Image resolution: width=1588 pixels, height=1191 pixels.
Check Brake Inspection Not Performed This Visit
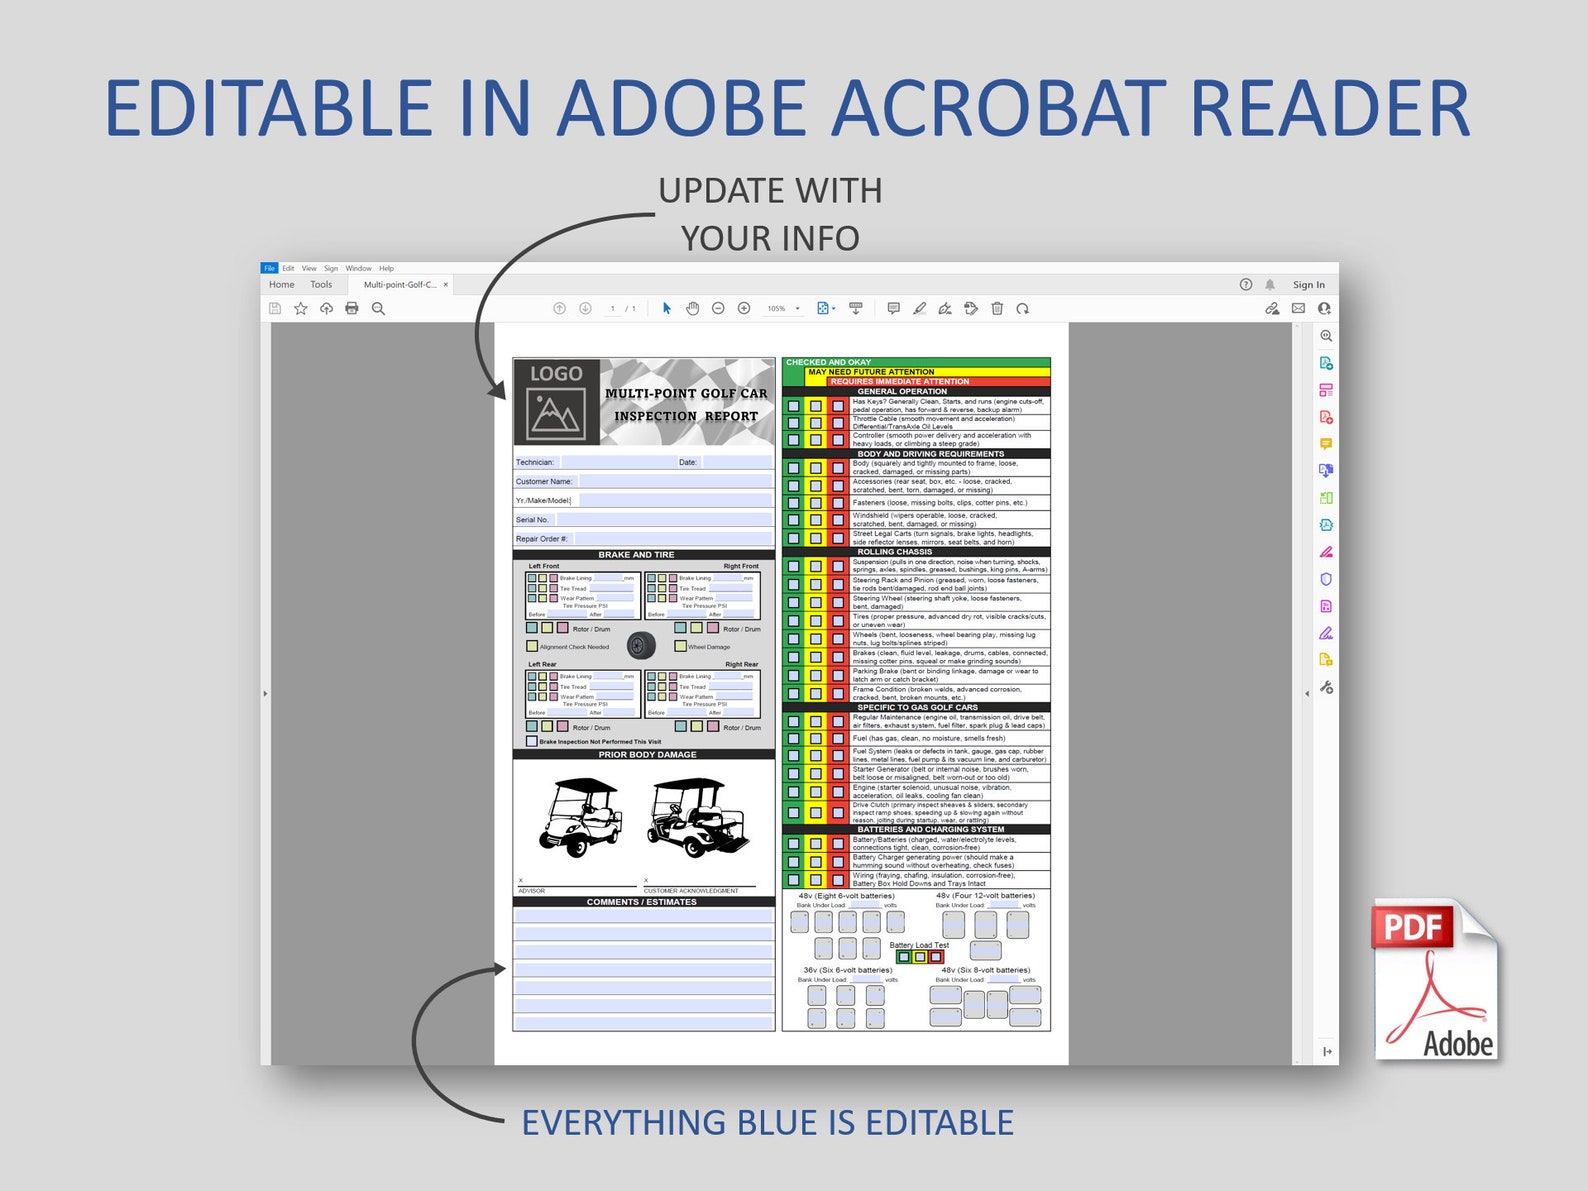pyautogui.click(x=532, y=742)
